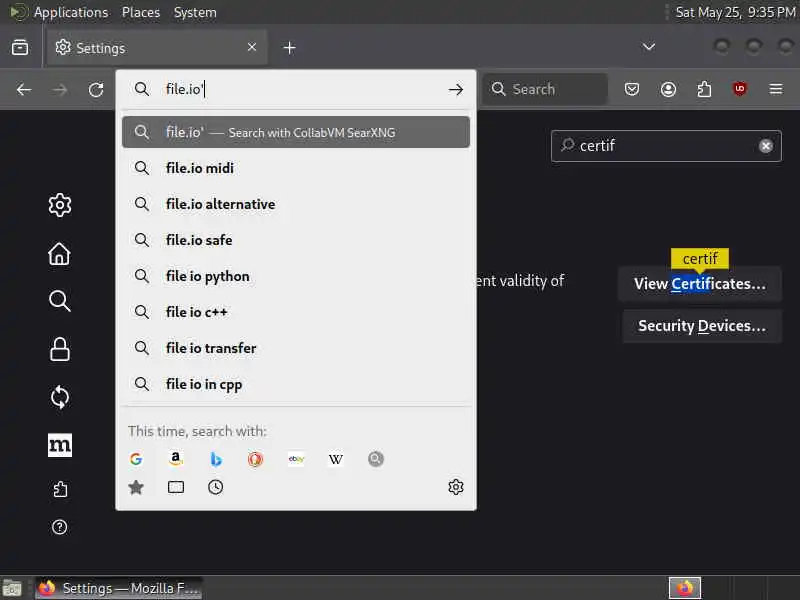The image size is (800, 600).
Task: Click the Firefox workspace switcher thumbnail
Action: [x=685, y=588]
